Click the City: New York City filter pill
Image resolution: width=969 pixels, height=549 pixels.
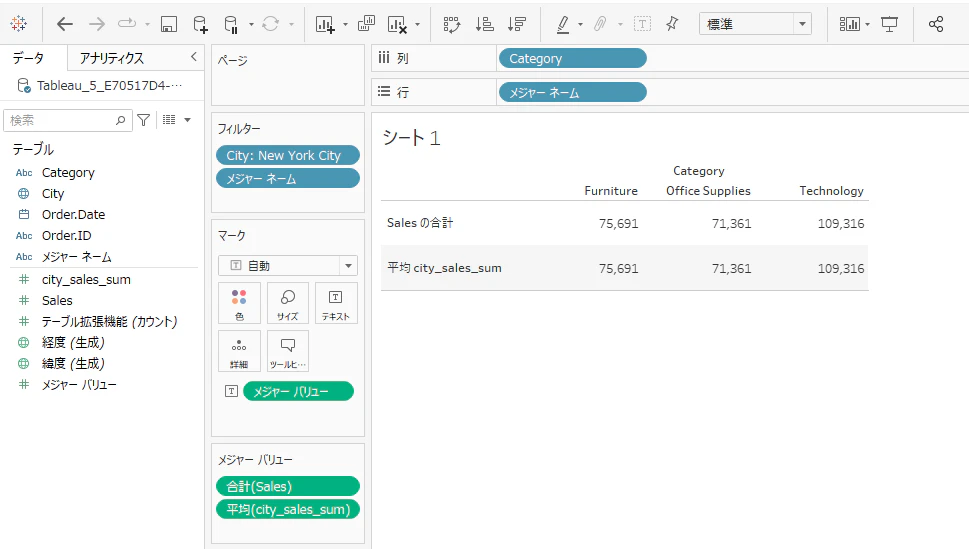point(287,155)
